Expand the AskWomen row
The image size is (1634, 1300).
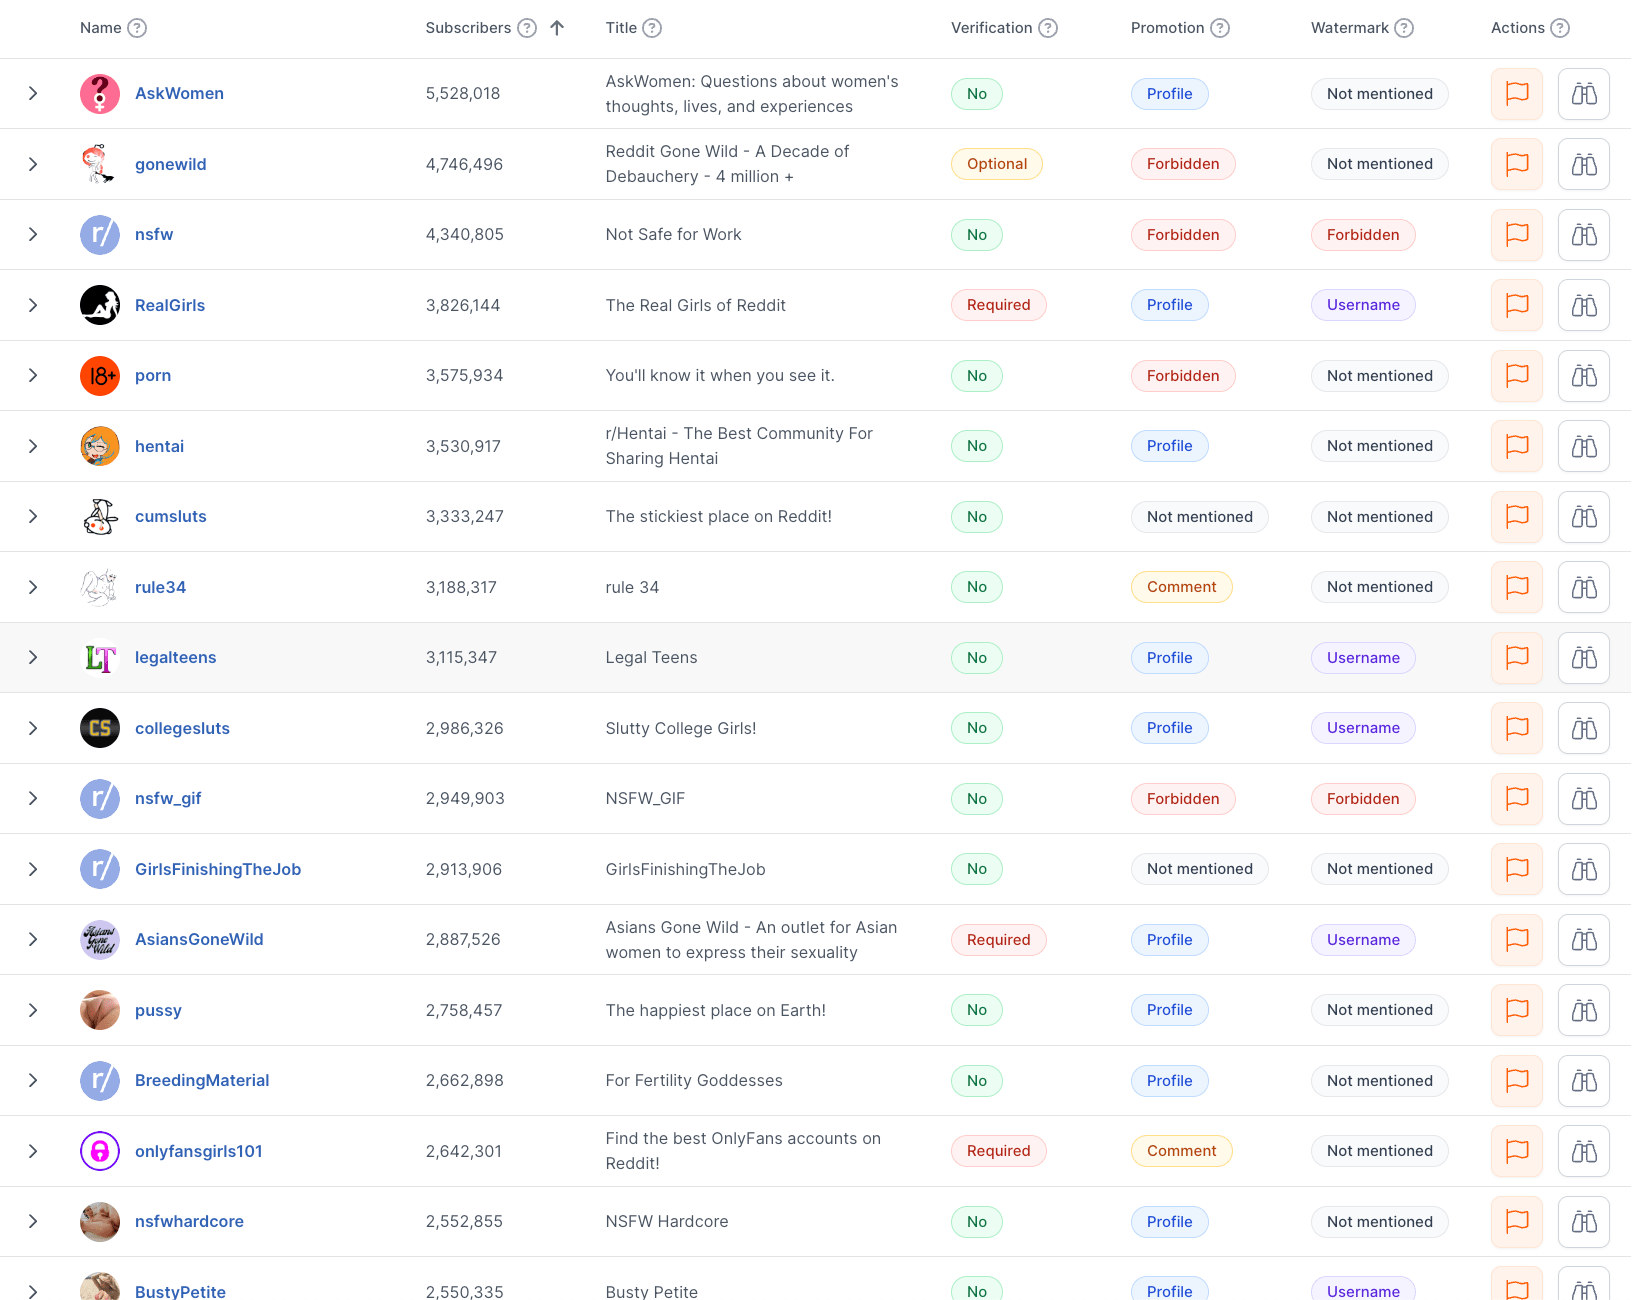point(33,94)
